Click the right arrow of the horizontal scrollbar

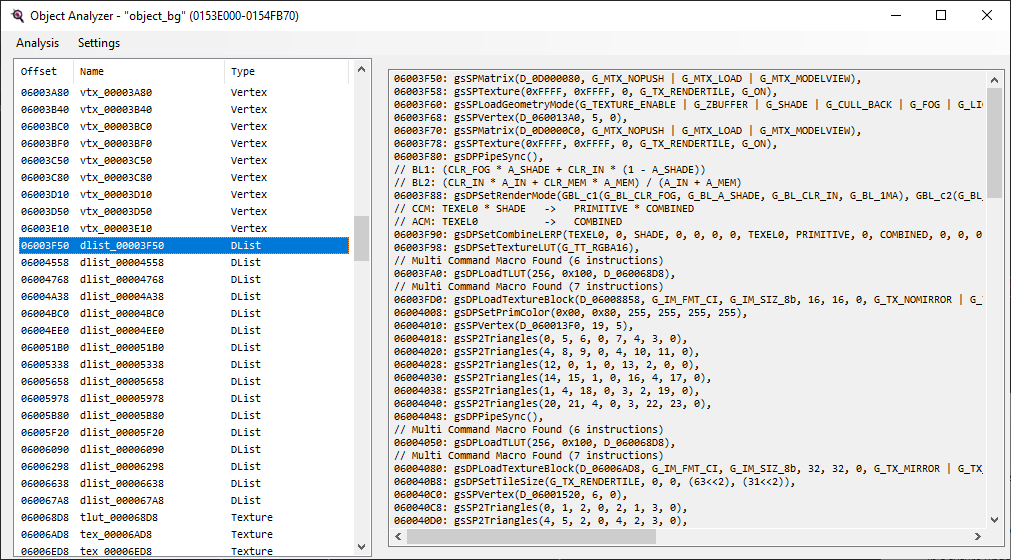point(977,537)
